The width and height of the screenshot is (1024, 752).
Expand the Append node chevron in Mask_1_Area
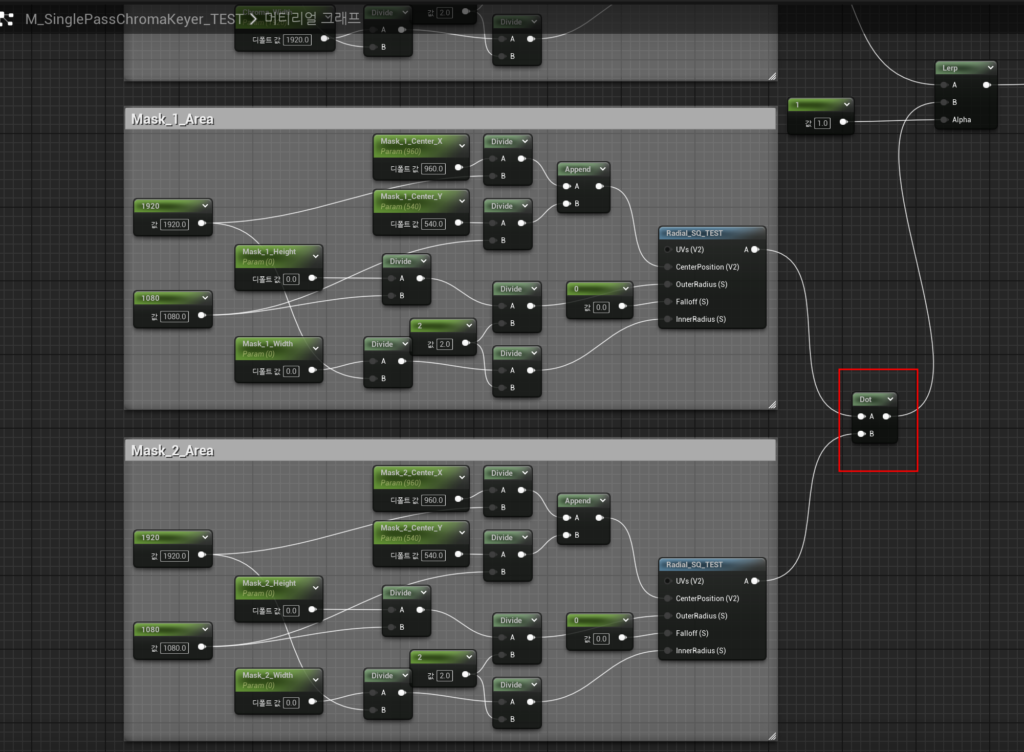pyautogui.click(x=602, y=169)
